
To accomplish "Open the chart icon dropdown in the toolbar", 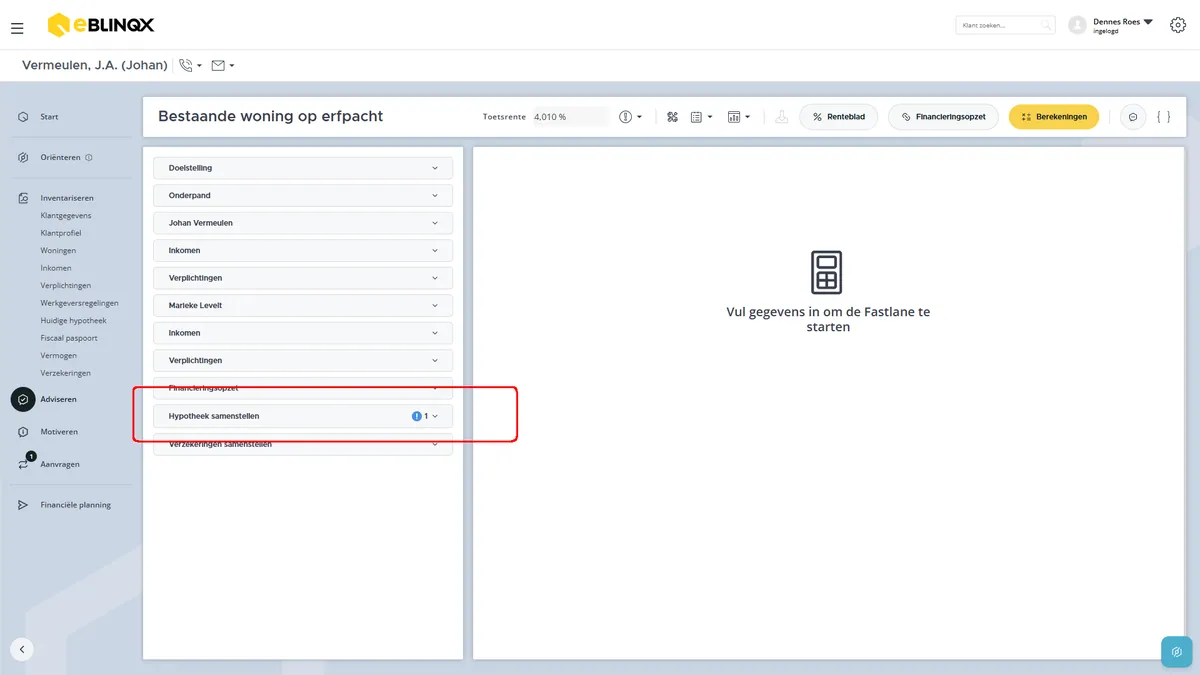I will point(739,117).
